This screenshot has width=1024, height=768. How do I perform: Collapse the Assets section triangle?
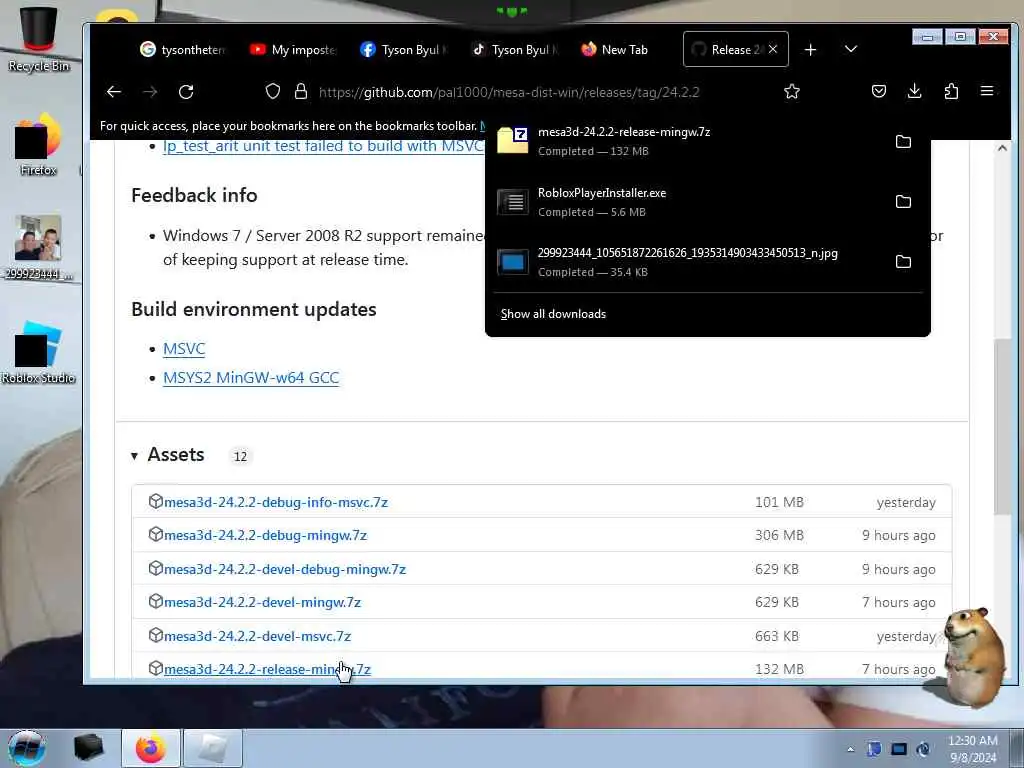coord(134,455)
